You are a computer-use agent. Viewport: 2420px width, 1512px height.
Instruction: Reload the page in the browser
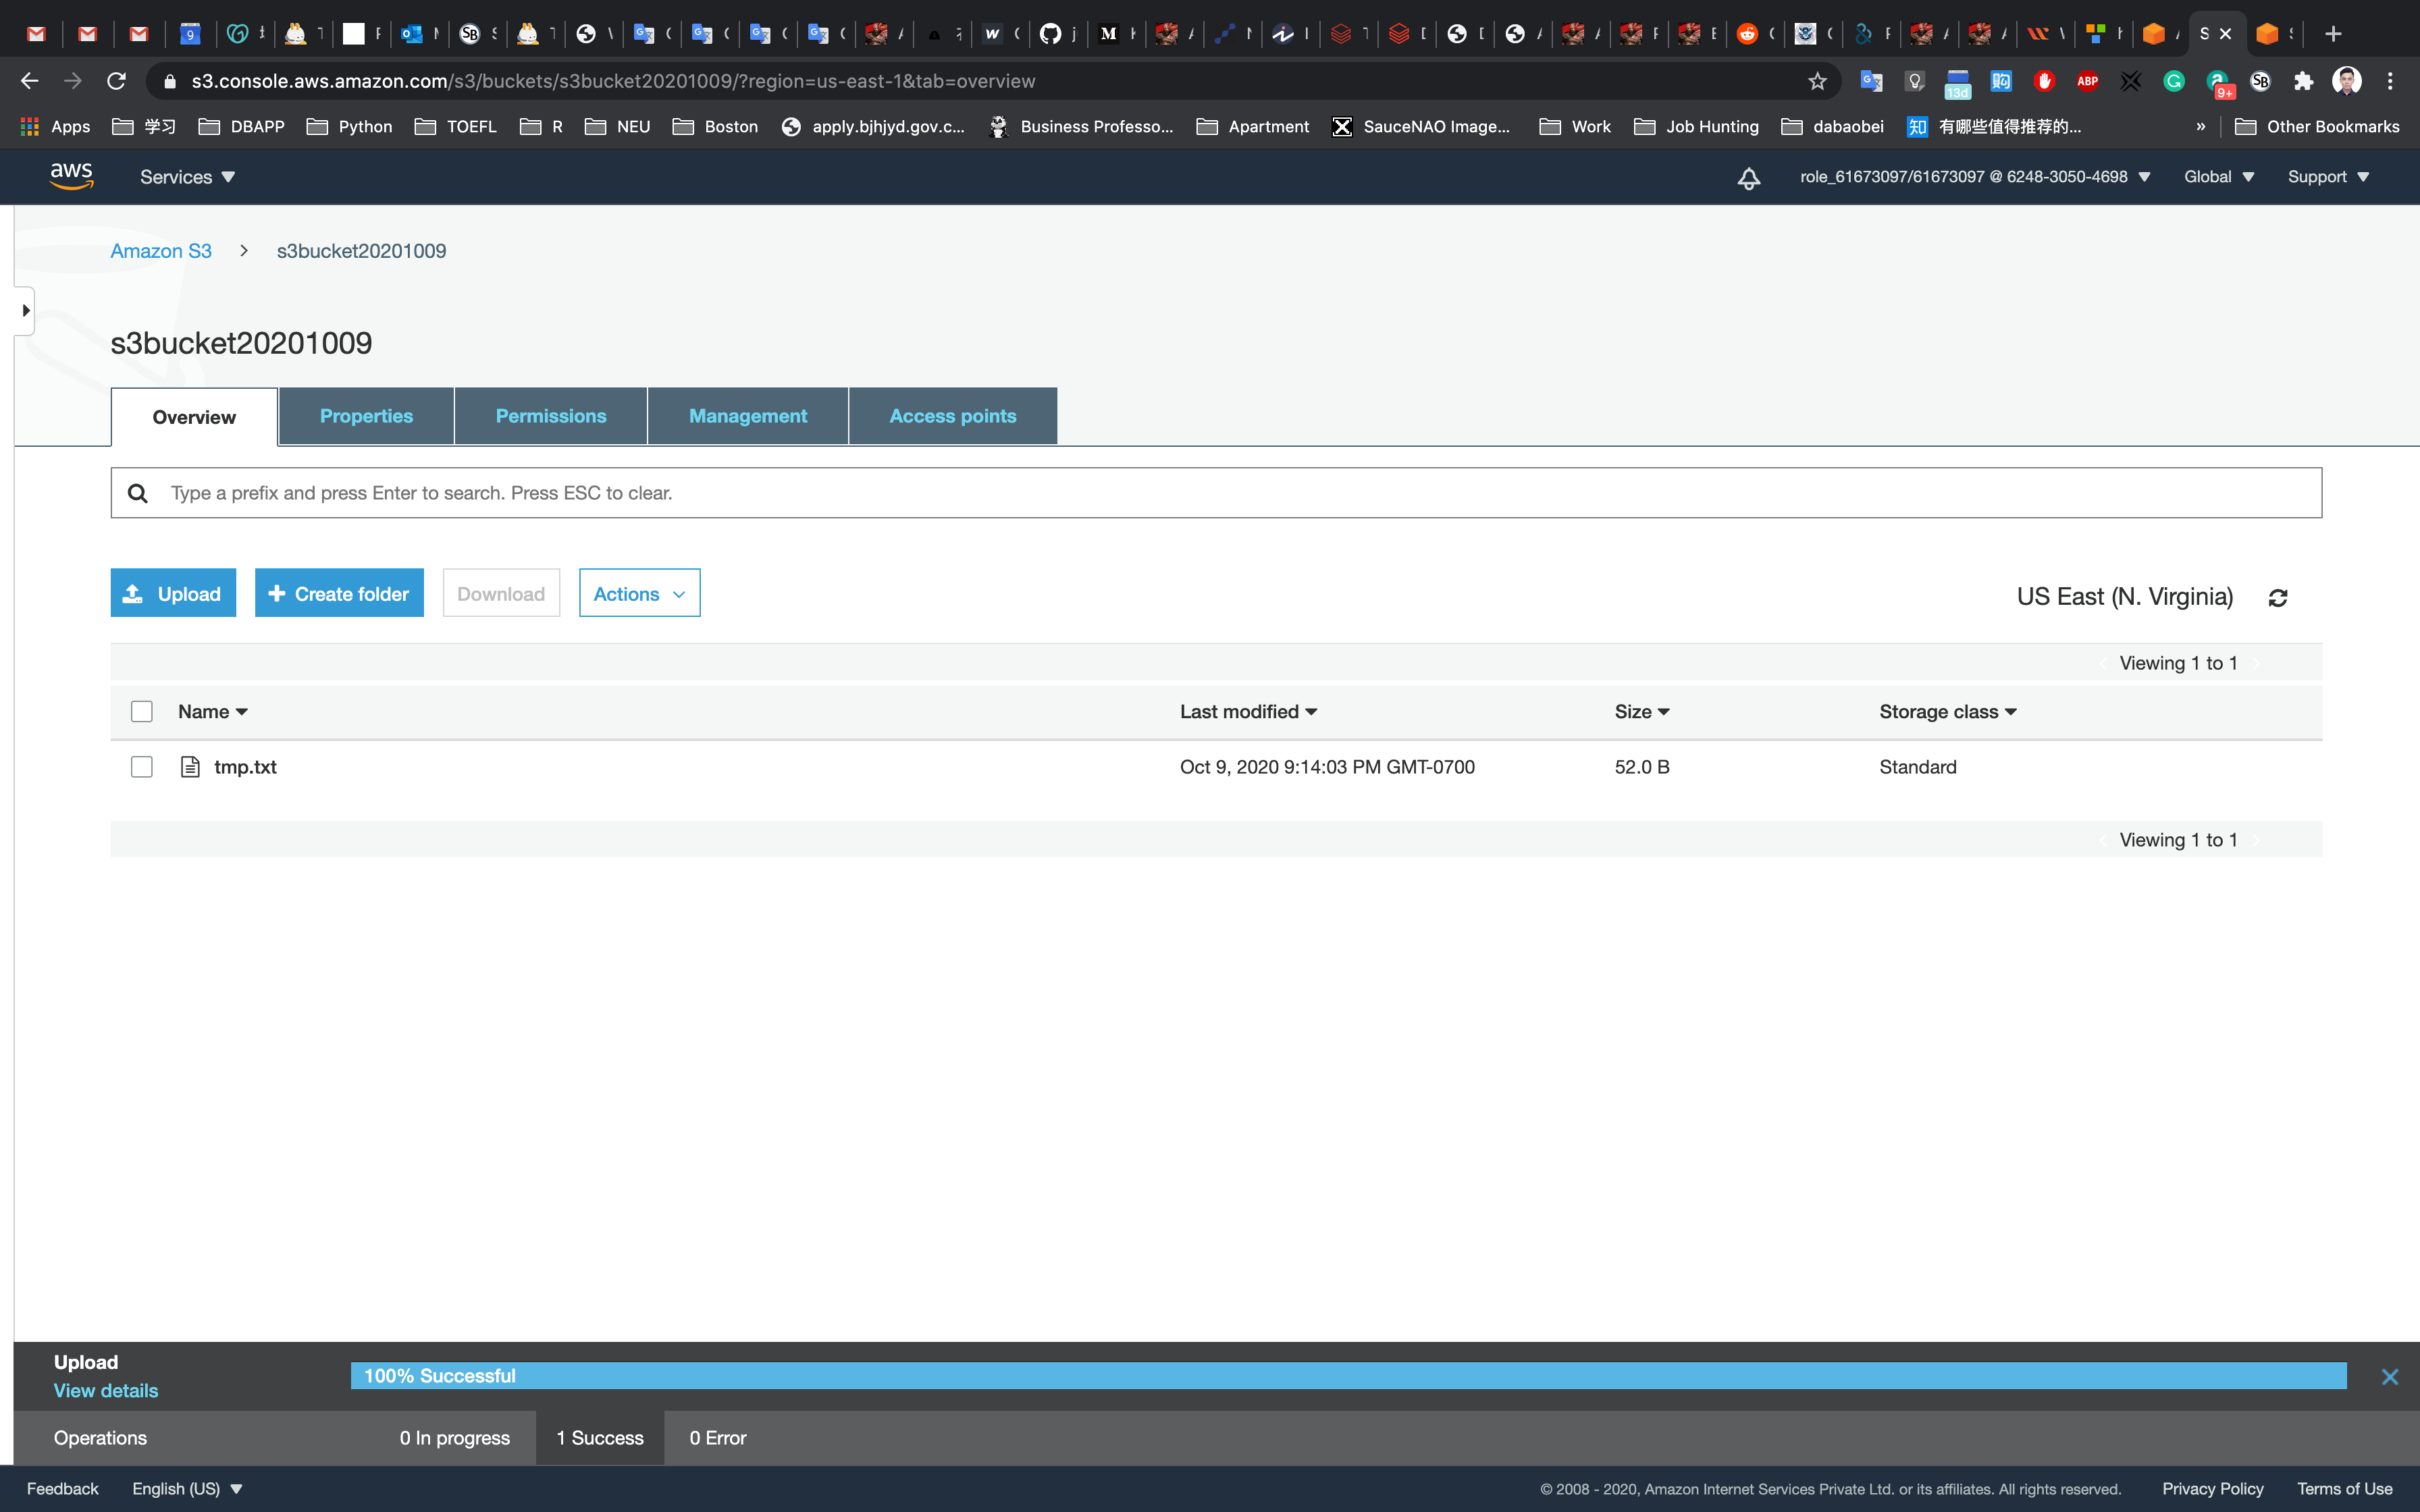pyautogui.click(x=117, y=81)
